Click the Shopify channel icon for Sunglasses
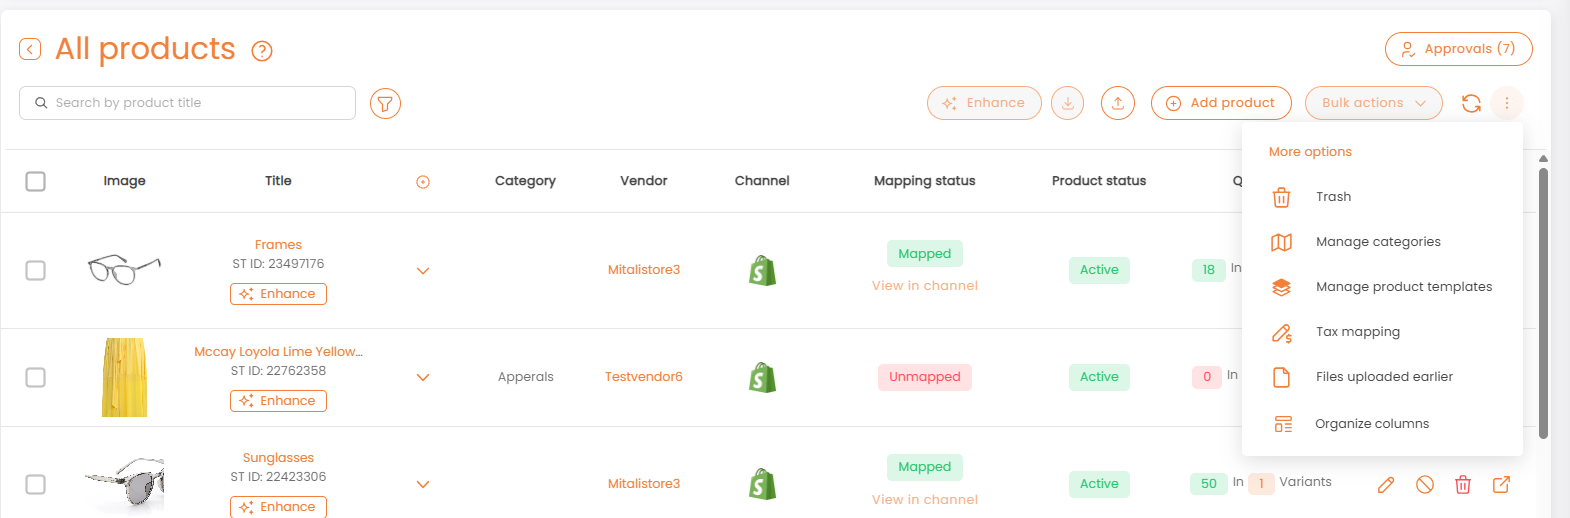1570x518 pixels. tap(763, 484)
